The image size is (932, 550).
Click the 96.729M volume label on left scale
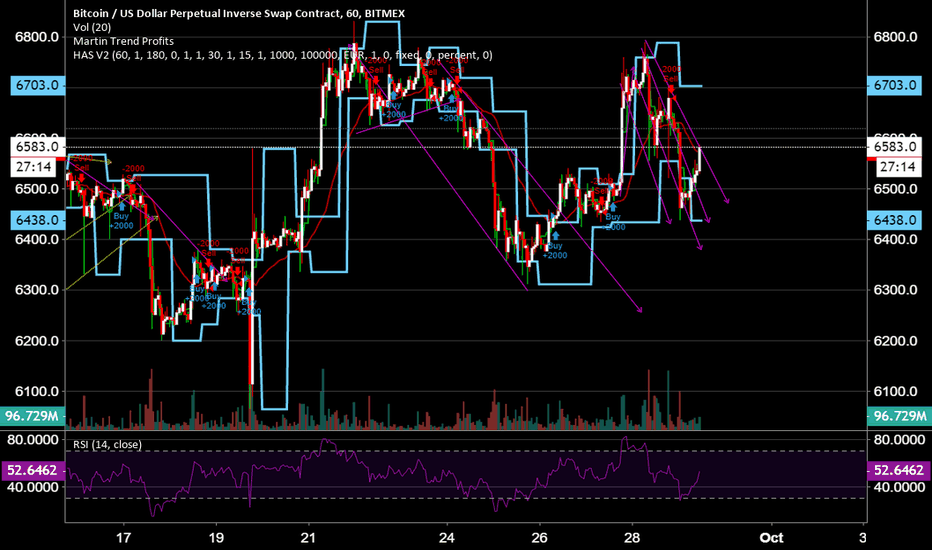[33, 416]
